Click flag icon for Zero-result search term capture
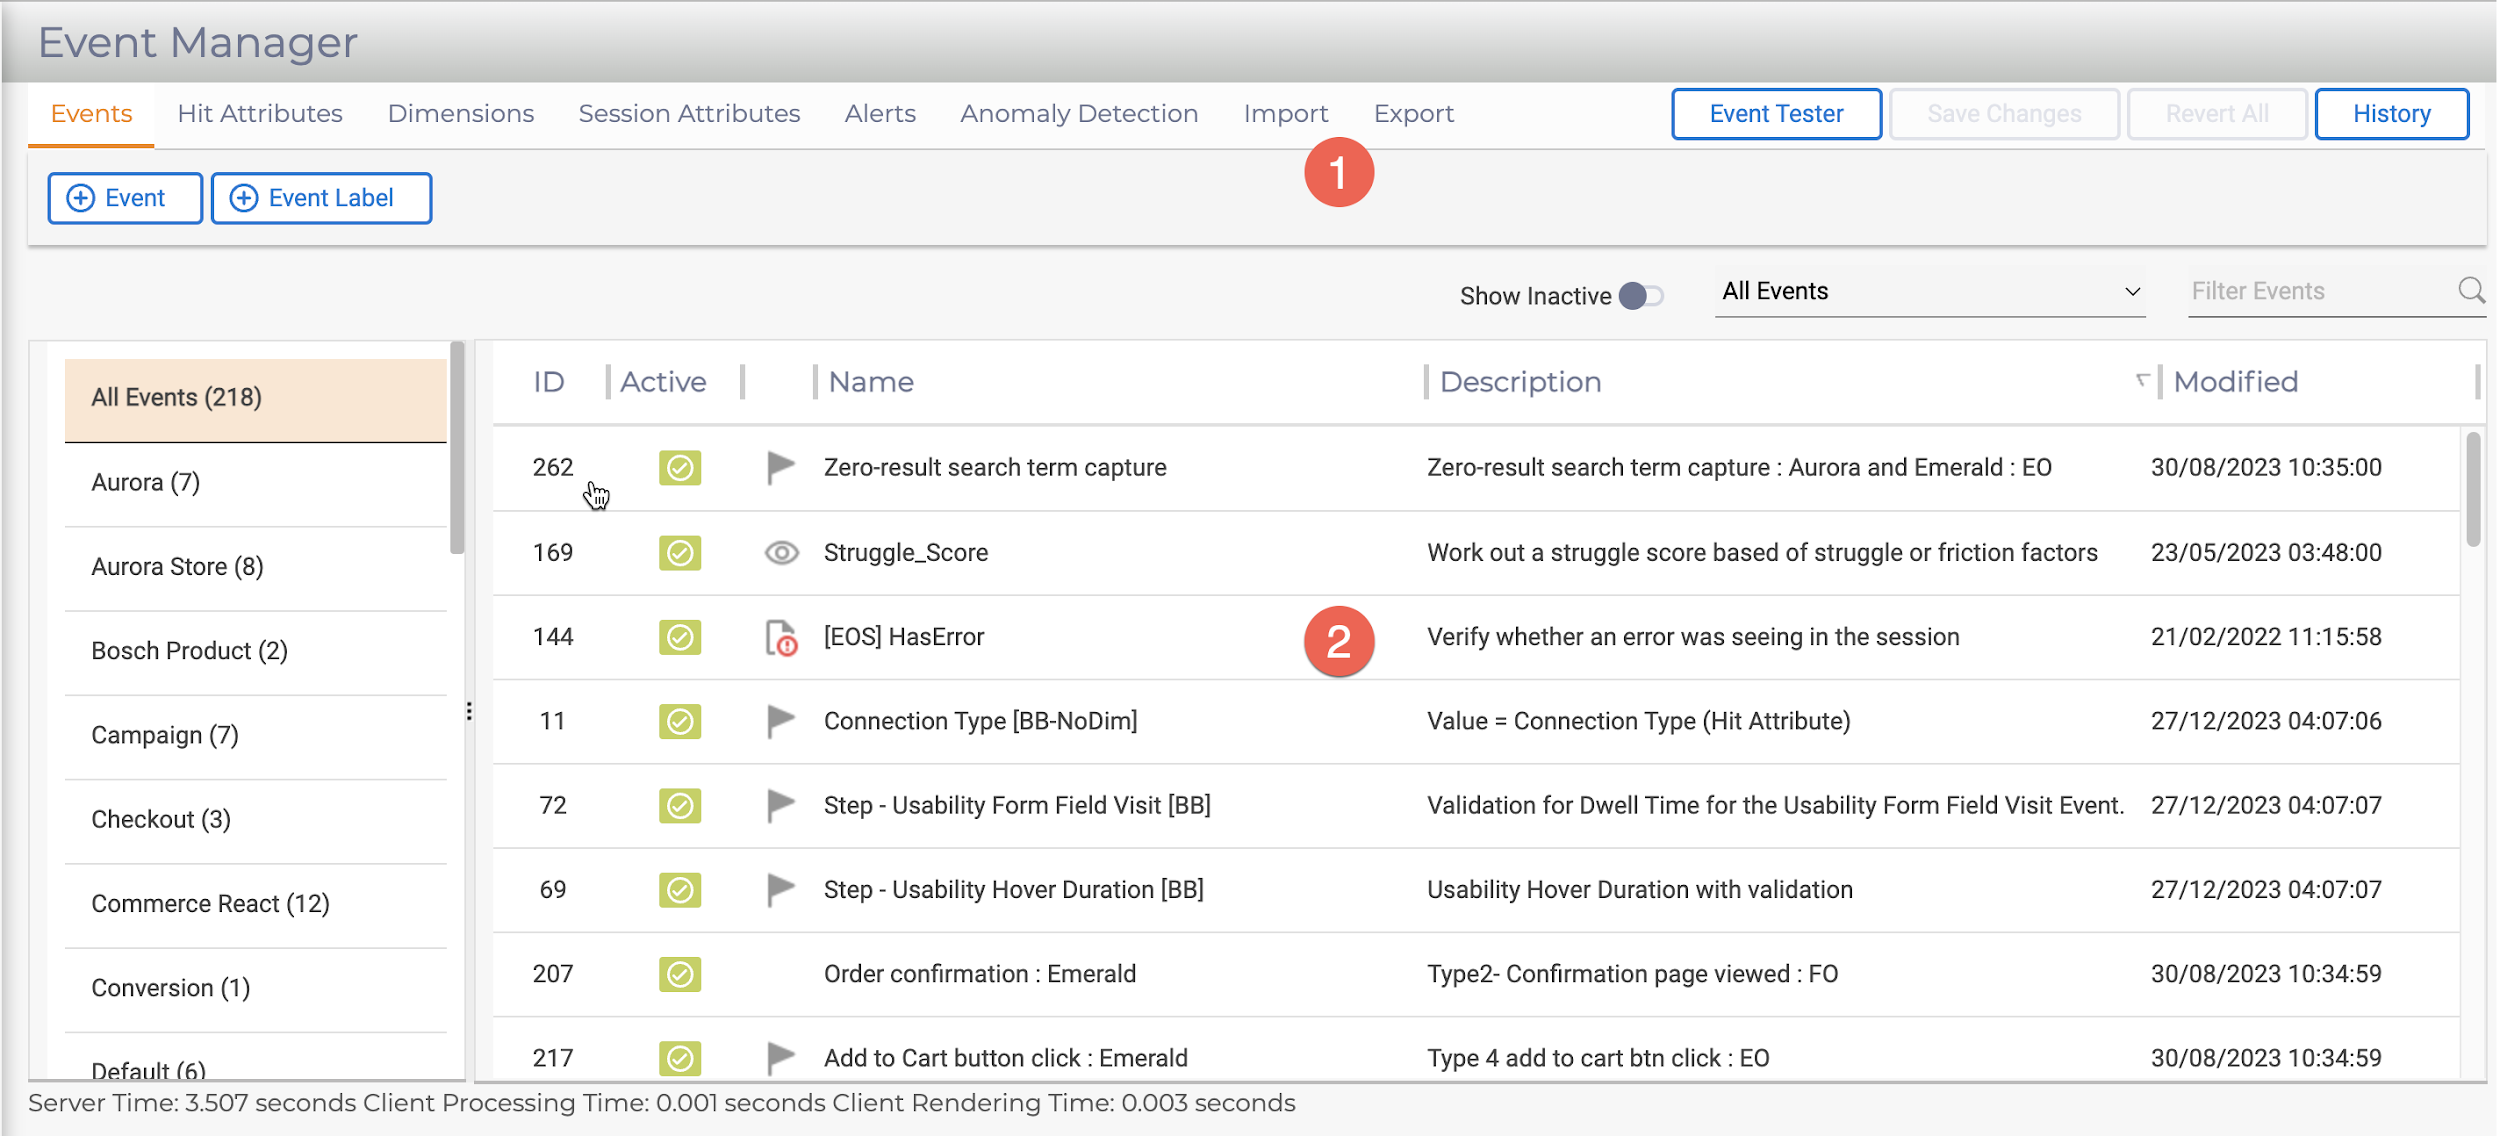2500x1136 pixels. pyautogui.click(x=780, y=467)
